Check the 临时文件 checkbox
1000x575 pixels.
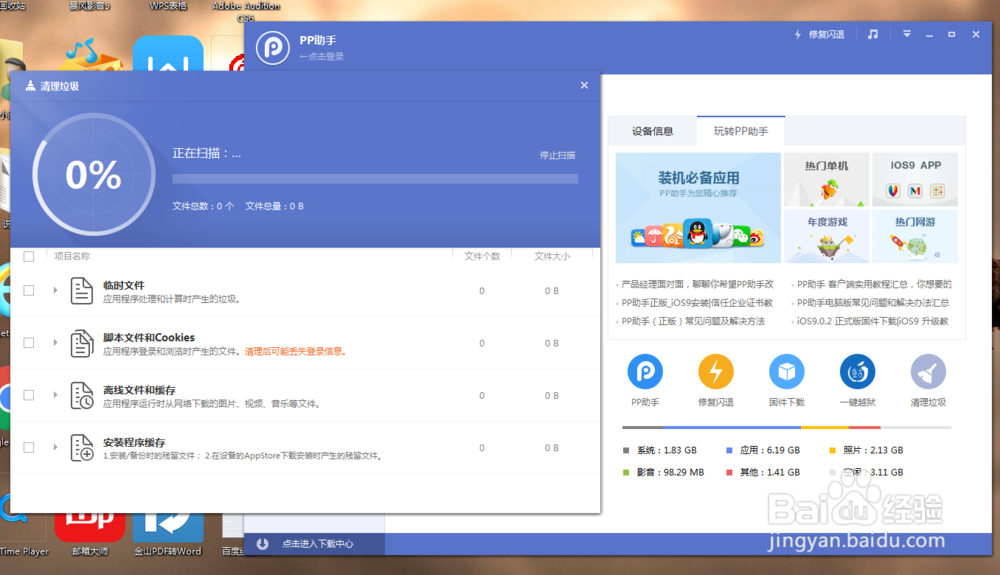29,291
